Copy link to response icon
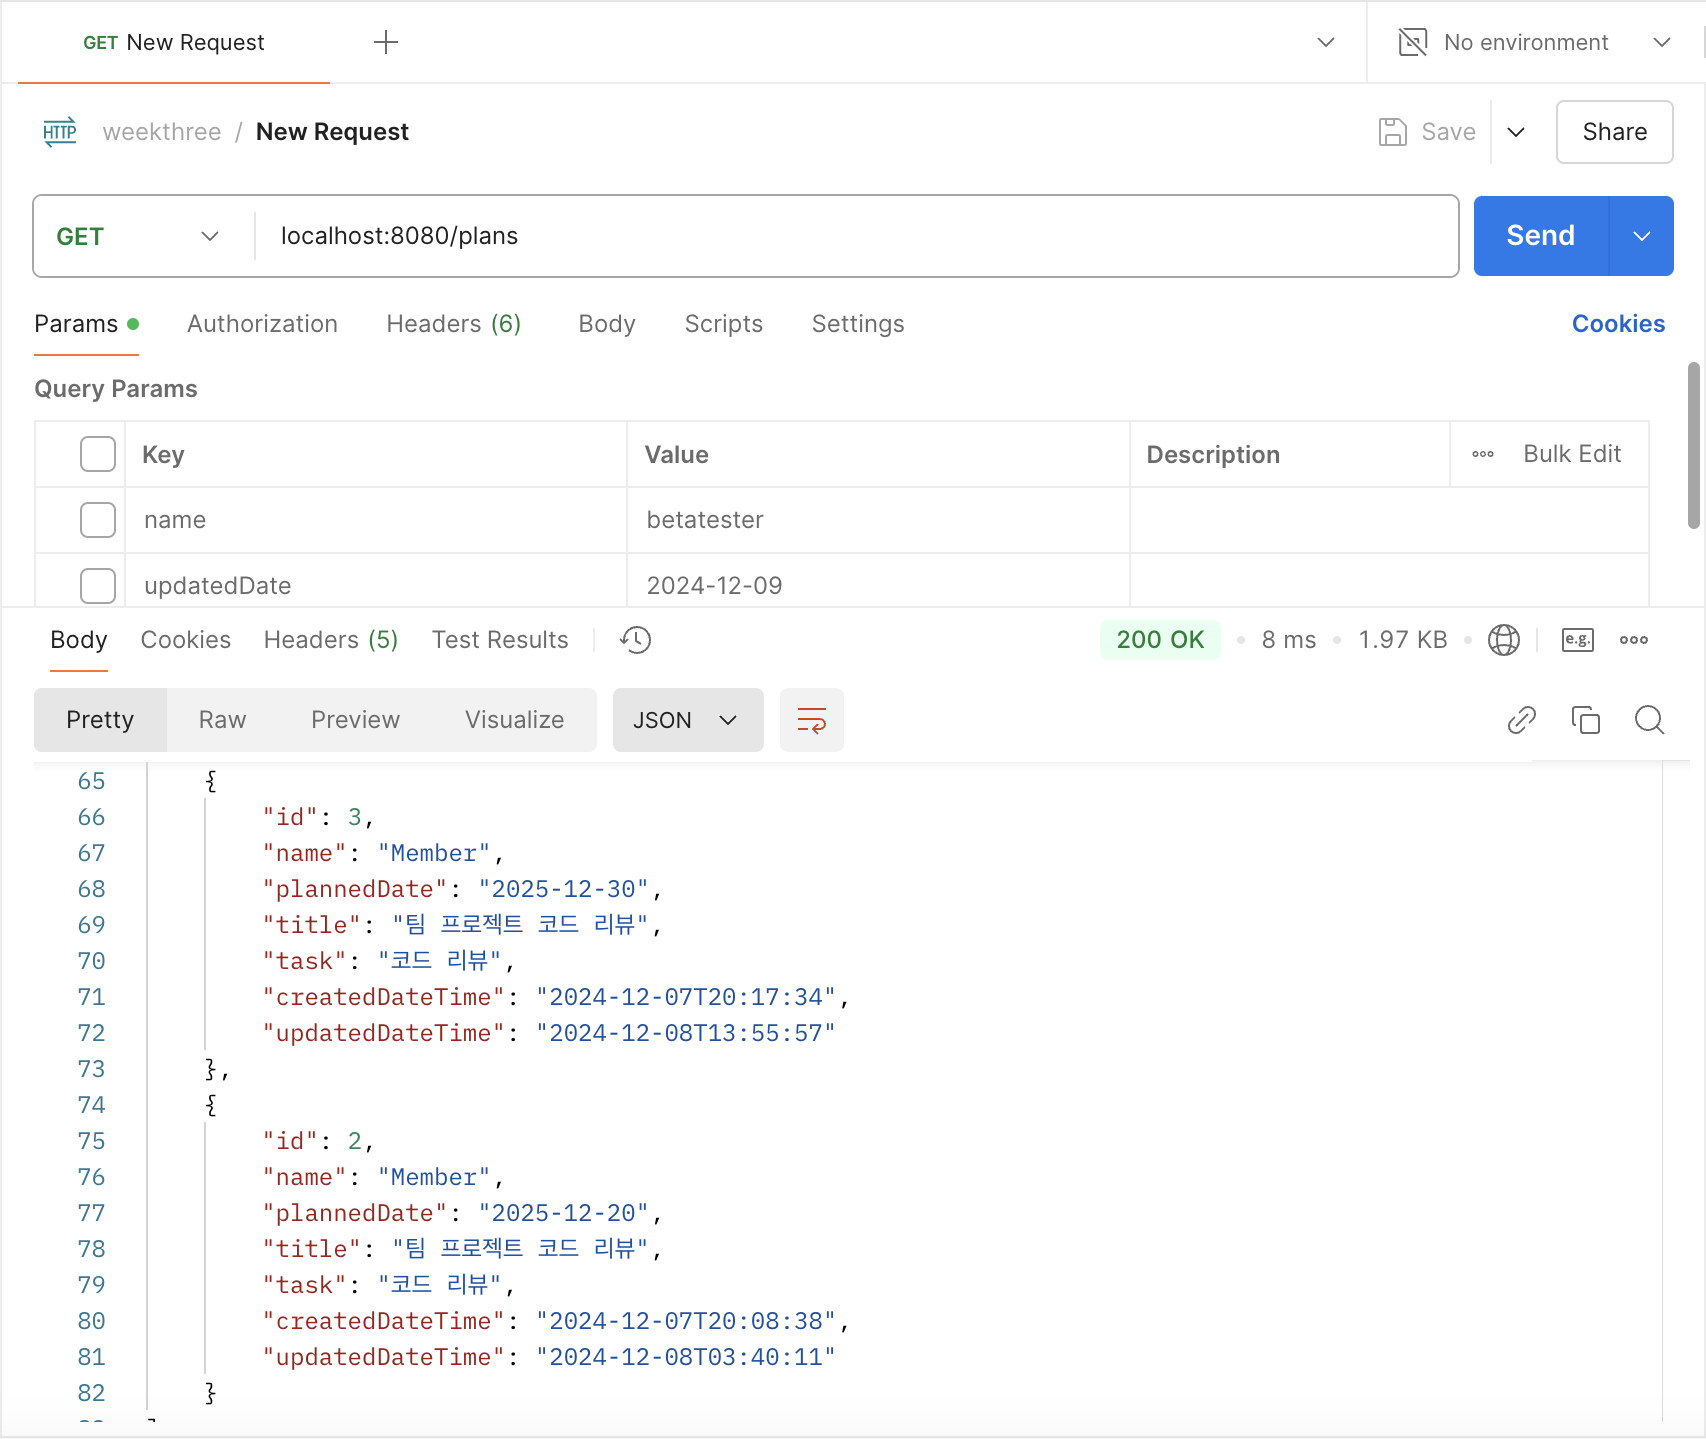 click(x=1522, y=720)
